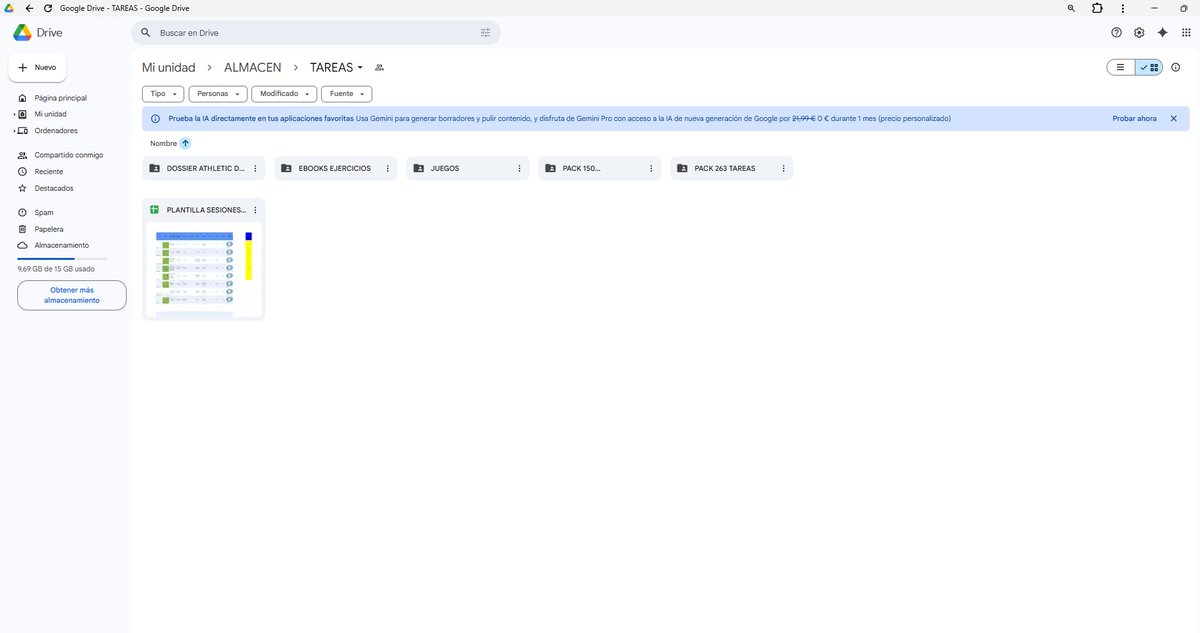Show details info icon at top right
The width and height of the screenshot is (1200, 633).
click(1176, 68)
